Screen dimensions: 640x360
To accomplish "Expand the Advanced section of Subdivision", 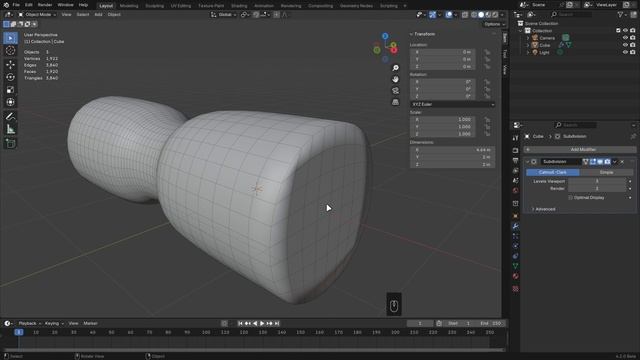I will 544,209.
